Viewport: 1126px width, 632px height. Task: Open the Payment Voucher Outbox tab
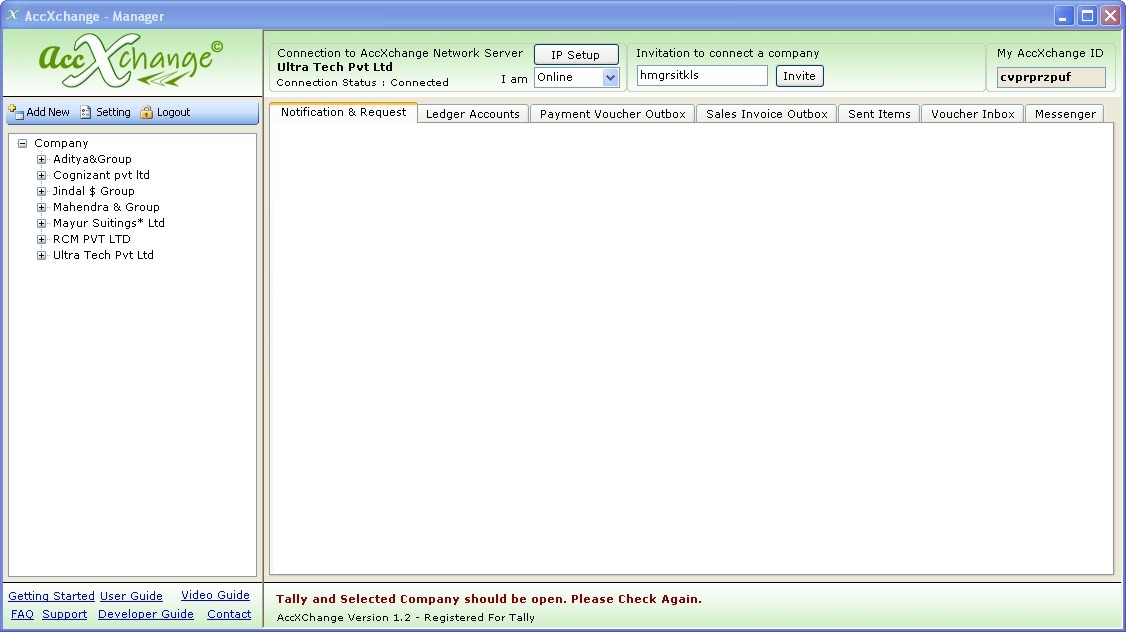tap(613, 113)
